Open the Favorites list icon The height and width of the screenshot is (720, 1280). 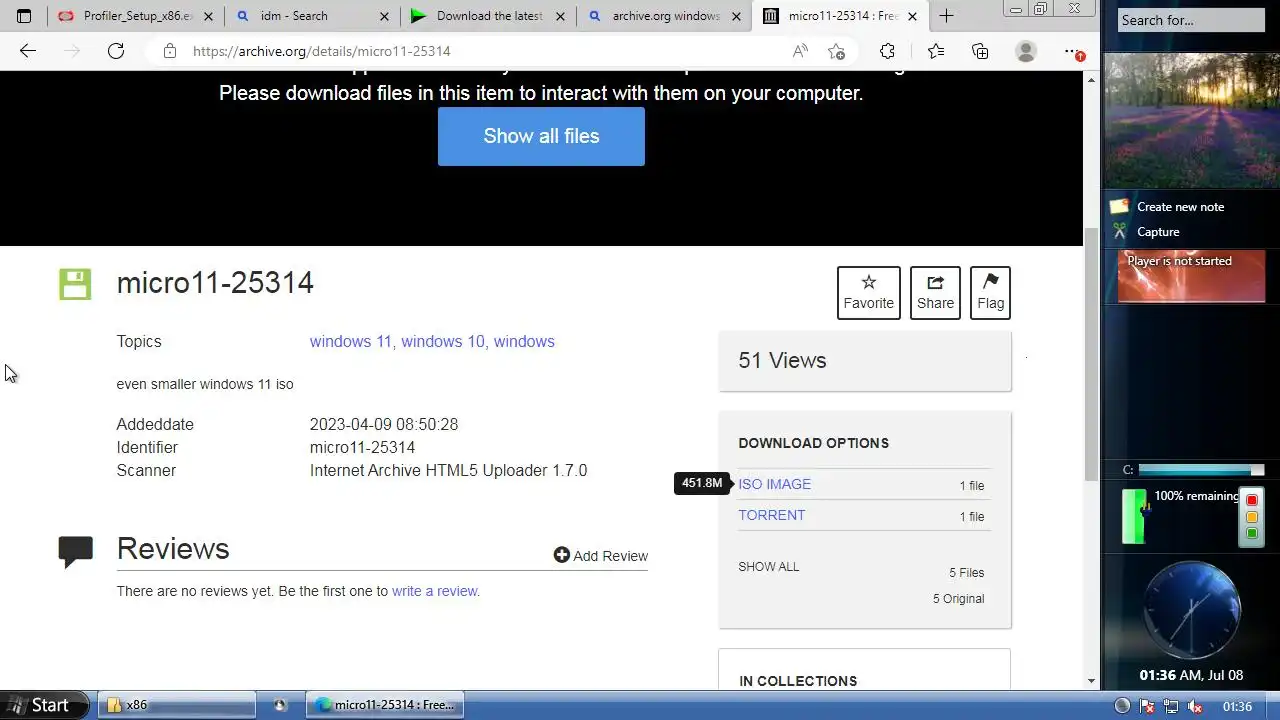tap(935, 51)
